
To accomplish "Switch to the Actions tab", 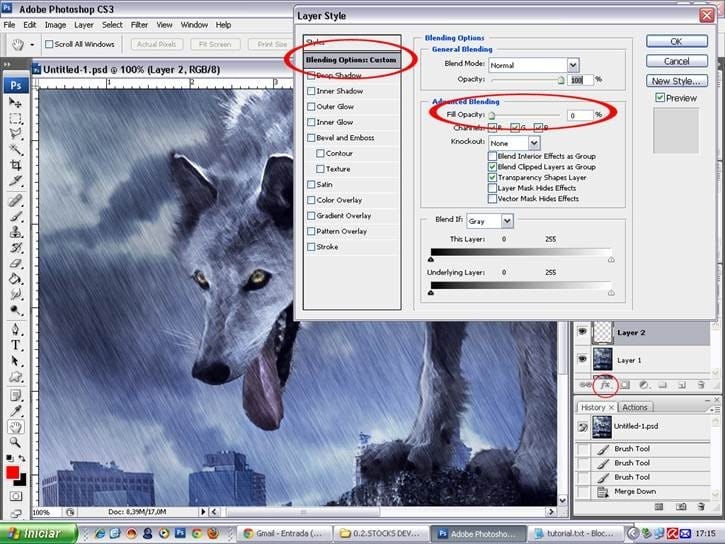I will [635, 407].
